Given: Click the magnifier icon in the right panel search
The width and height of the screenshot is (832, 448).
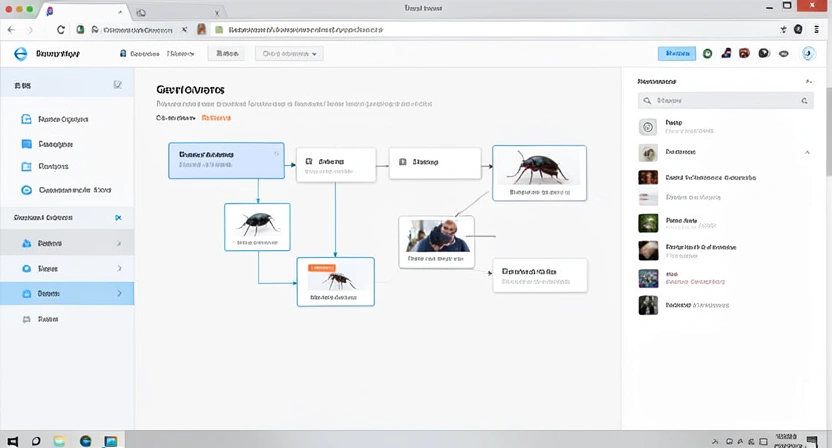Looking at the screenshot, I should click(648, 101).
